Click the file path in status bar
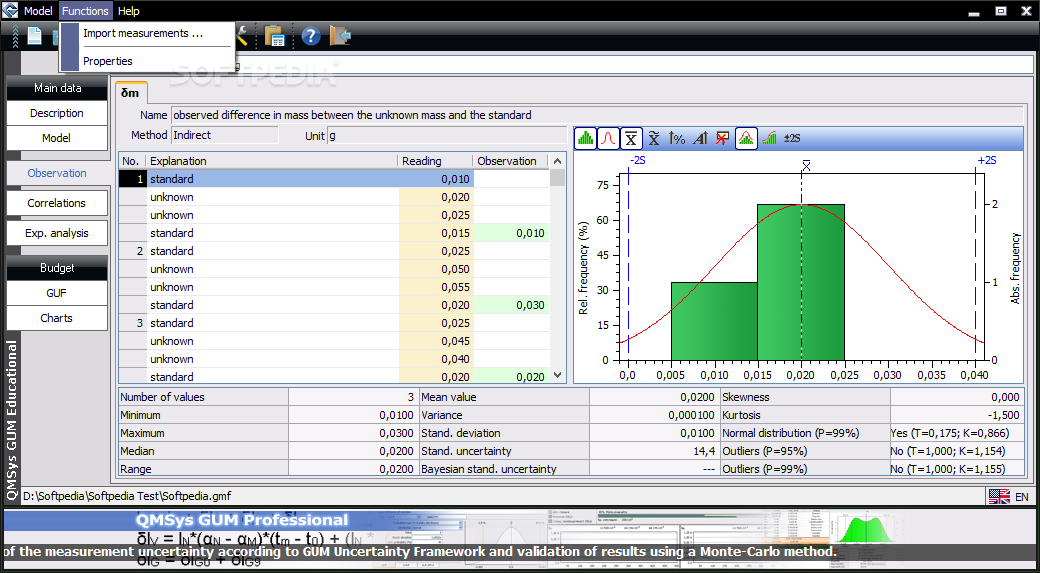Viewport: 1040px width, 573px height. coord(127,496)
